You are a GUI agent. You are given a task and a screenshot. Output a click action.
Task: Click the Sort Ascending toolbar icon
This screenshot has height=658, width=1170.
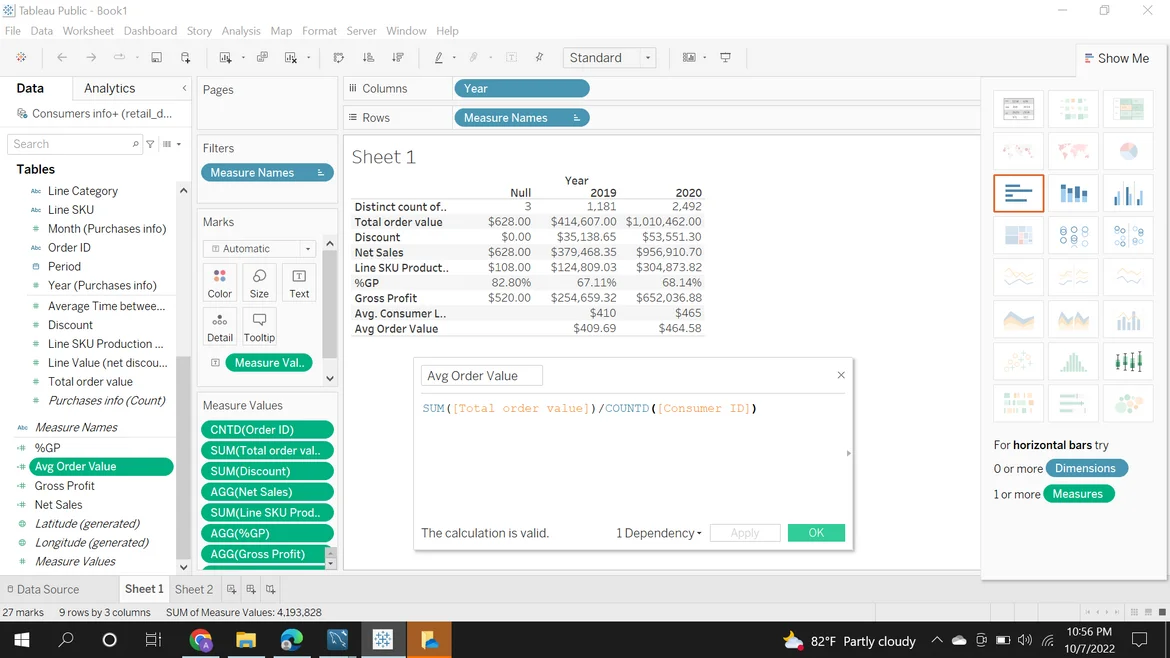(x=368, y=58)
